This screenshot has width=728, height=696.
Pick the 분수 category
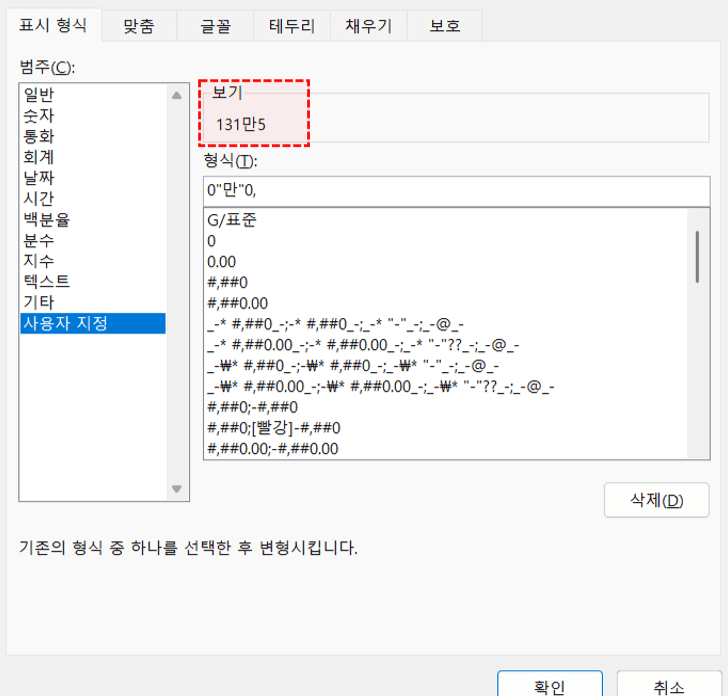tap(93, 240)
